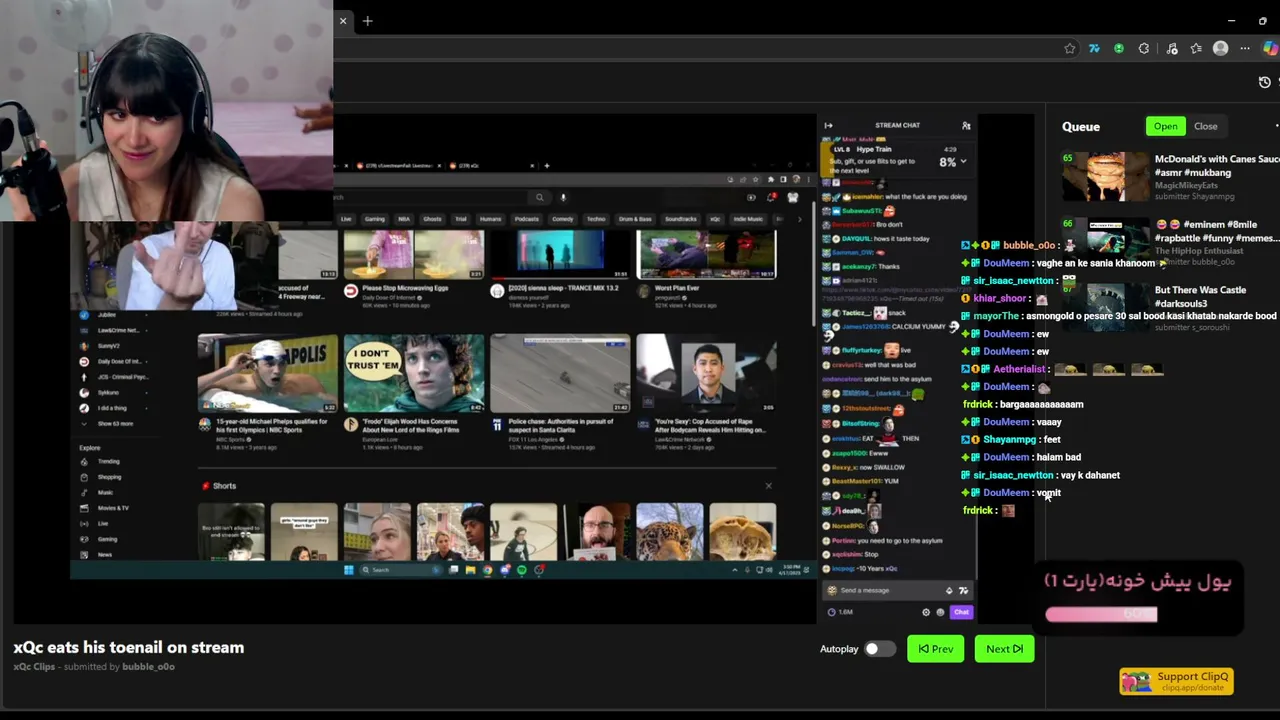The height and width of the screenshot is (720, 1280).
Task: Select the Podcasts category chip on YouTube
Action: point(526,219)
